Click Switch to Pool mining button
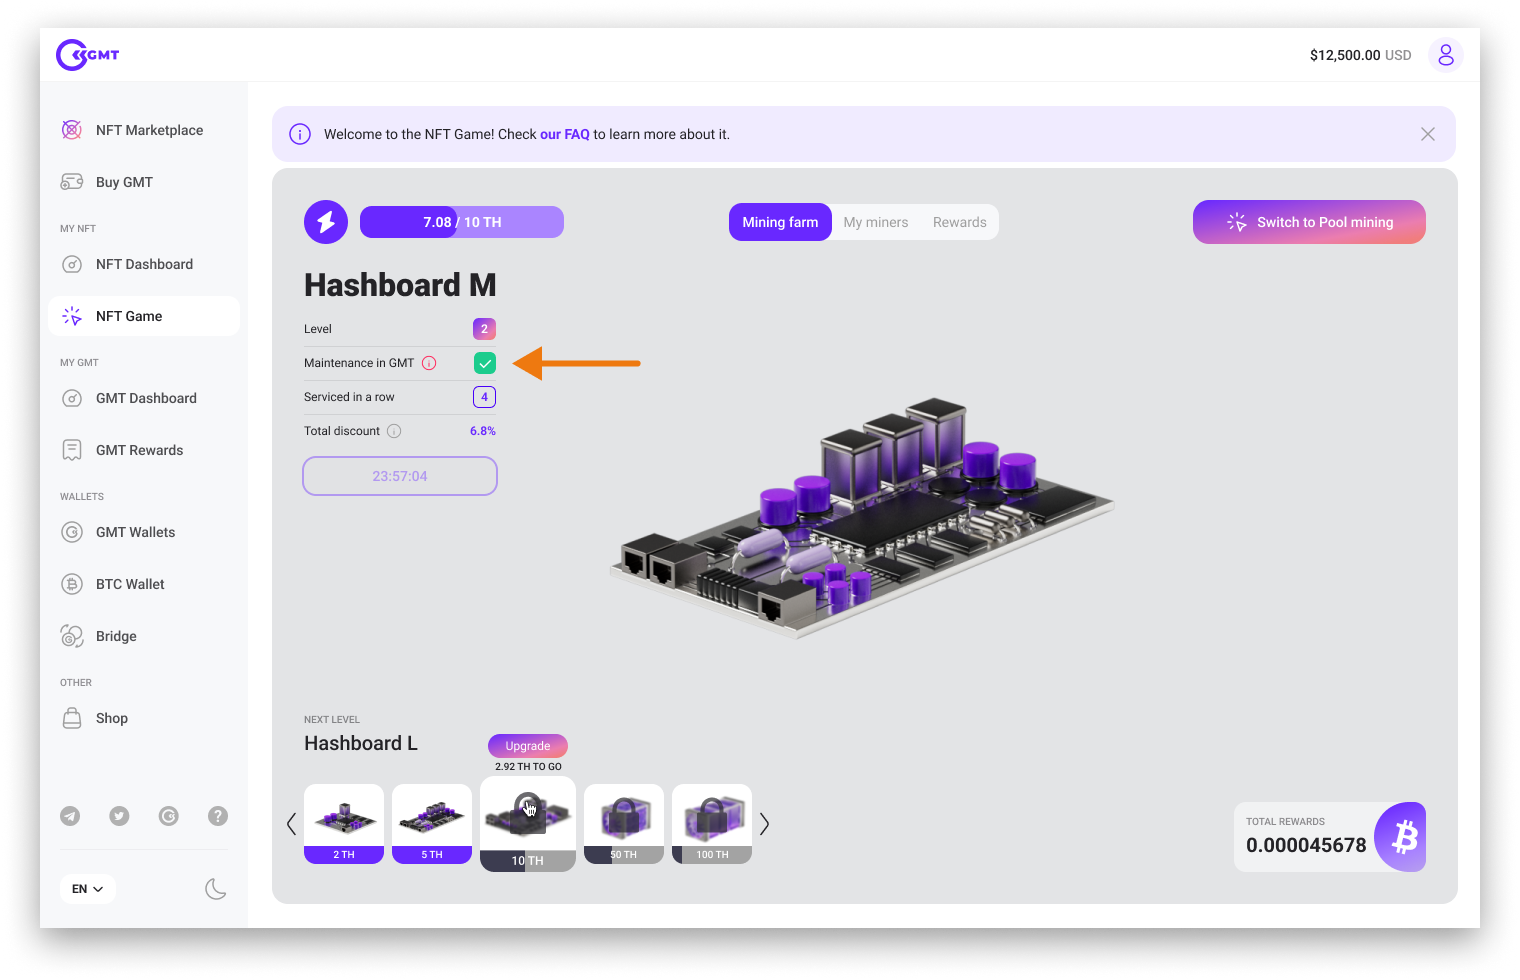 coord(1309,222)
